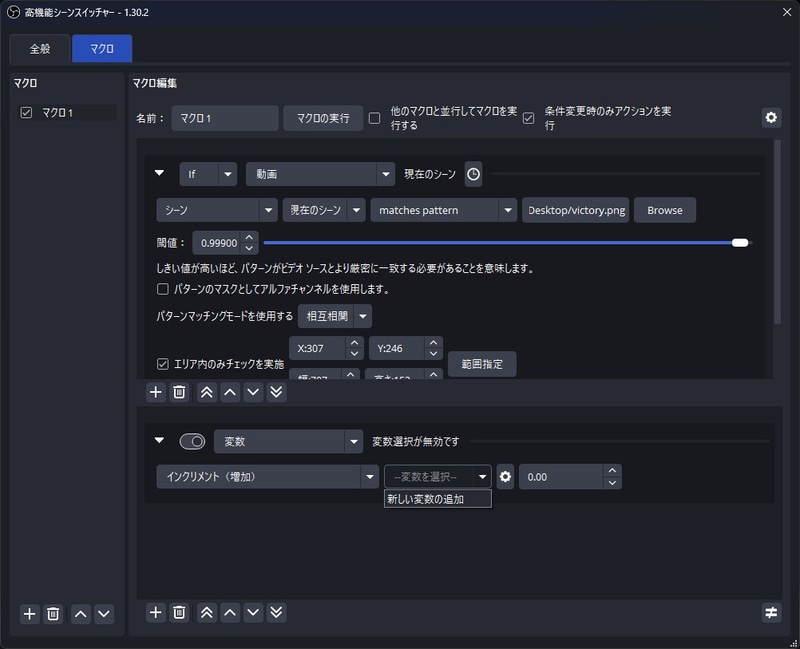The height and width of the screenshot is (649, 800).
Task: Click the 0.00 value input field
Action: [x=561, y=477]
